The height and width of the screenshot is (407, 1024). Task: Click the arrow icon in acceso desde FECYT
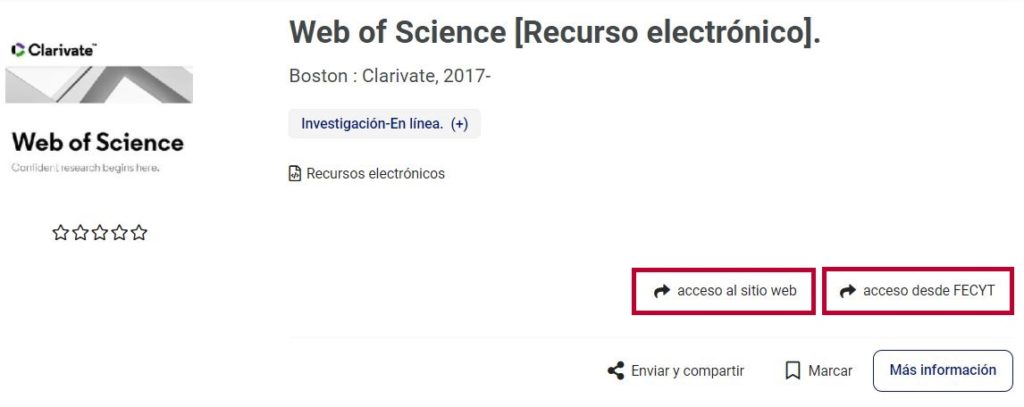click(848, 291)
